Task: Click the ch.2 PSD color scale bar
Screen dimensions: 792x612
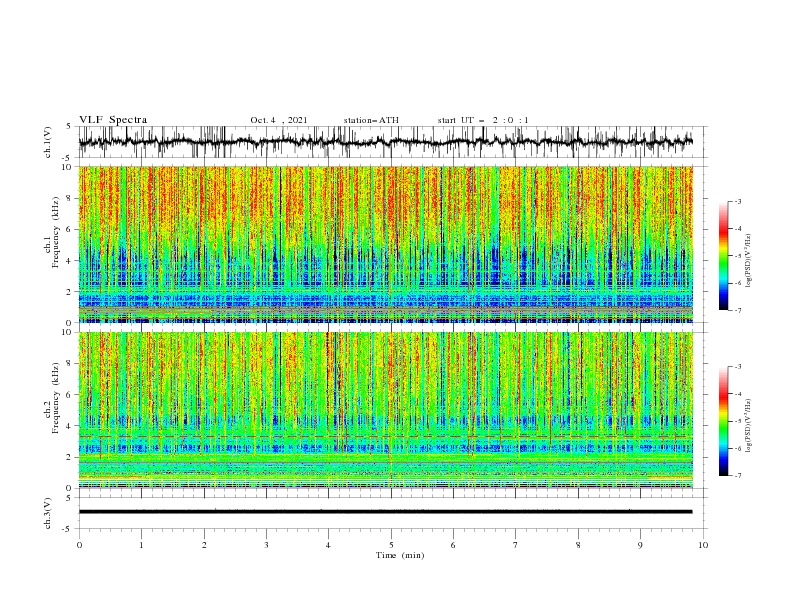Action: pos(724,421)
